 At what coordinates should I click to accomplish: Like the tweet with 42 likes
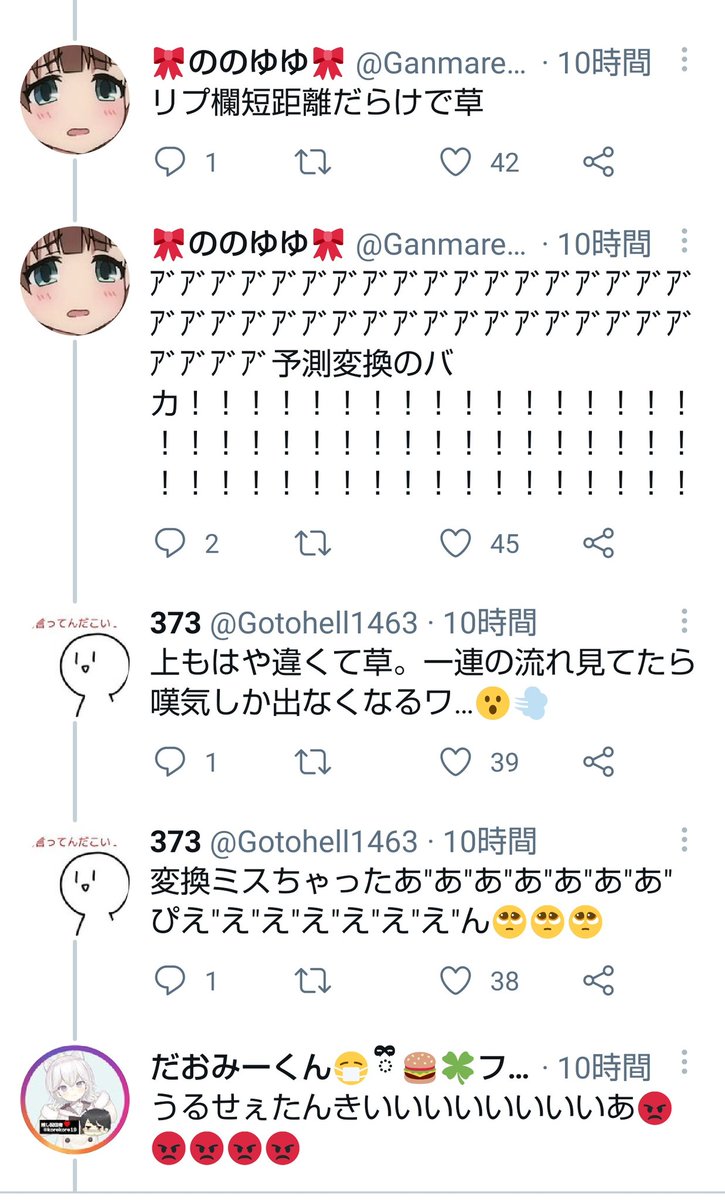[456, 162]
